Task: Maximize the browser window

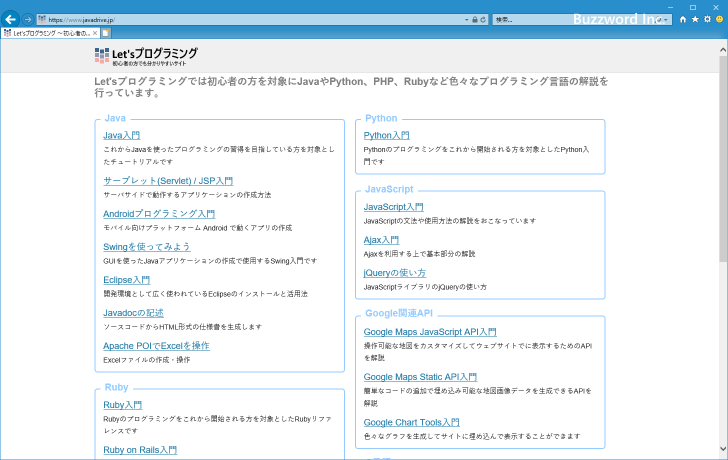Action: [693, 7]
